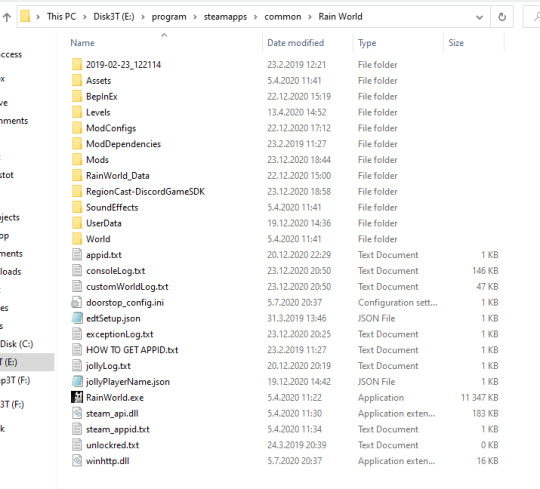Open the address bar history dropdown
Image resolution: width=540 pixels, height=489 pixels.
(x=479, y=17)
